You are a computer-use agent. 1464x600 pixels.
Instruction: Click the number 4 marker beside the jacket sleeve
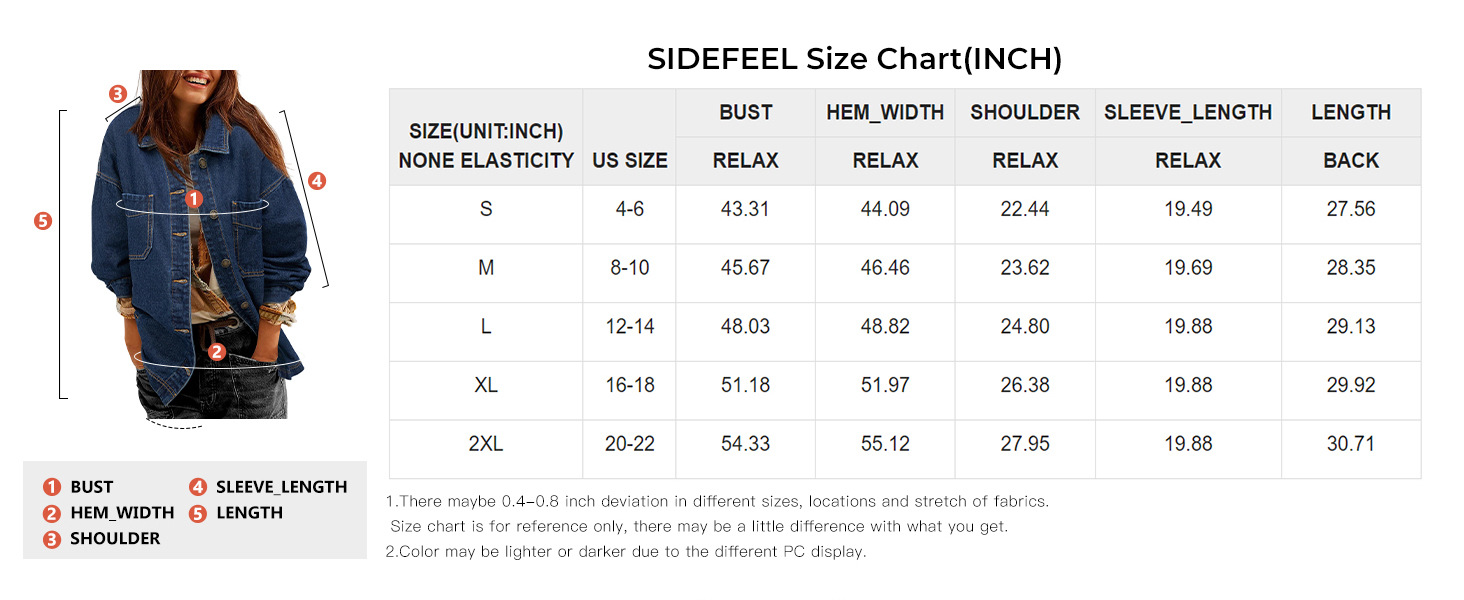tap(316, 181)
